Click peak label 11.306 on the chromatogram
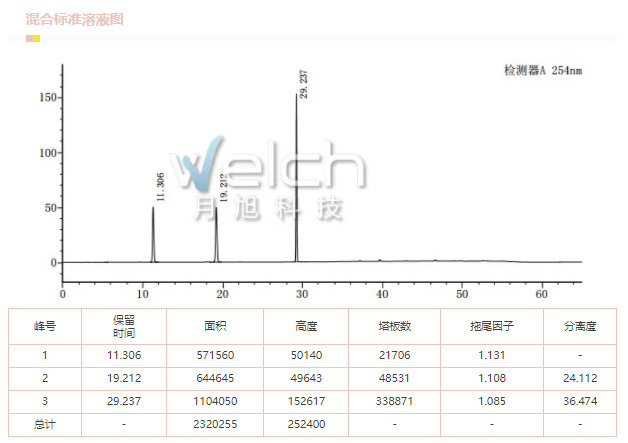The width and height of the screenshot is (628, 443). (x=160, y=187)
